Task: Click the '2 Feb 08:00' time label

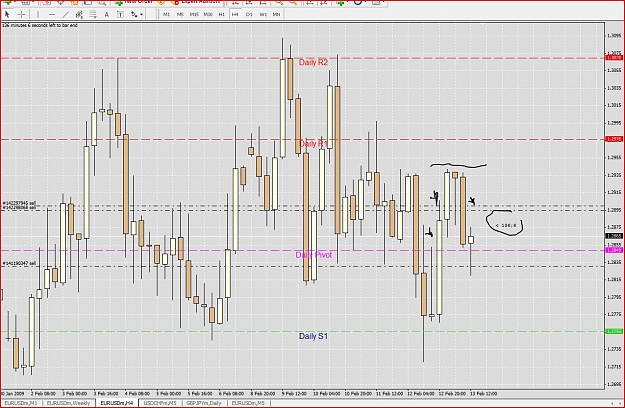Action: point(43,394)
